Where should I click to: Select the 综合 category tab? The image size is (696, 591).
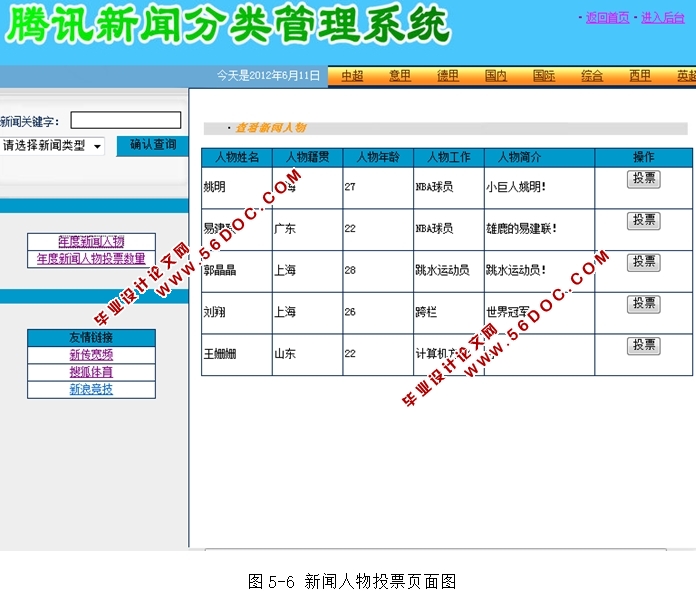pos(592,76)
